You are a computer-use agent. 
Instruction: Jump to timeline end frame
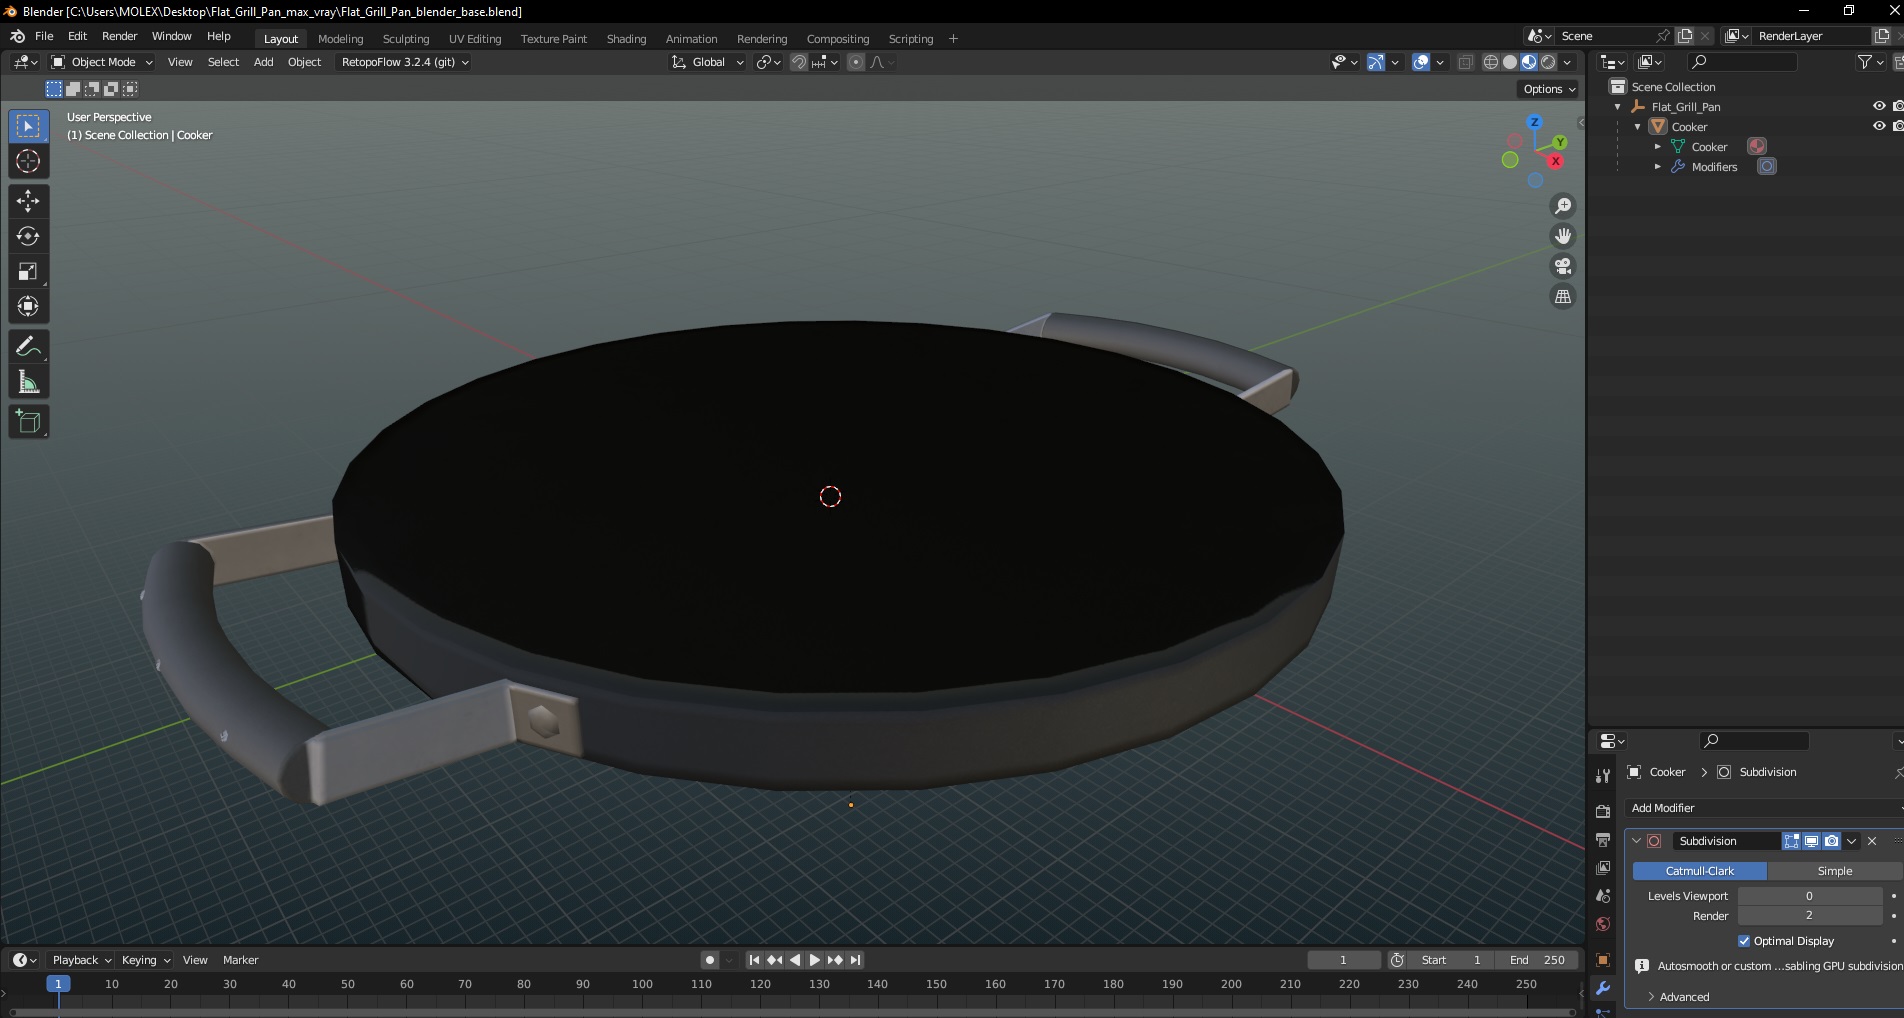(855, 960)
